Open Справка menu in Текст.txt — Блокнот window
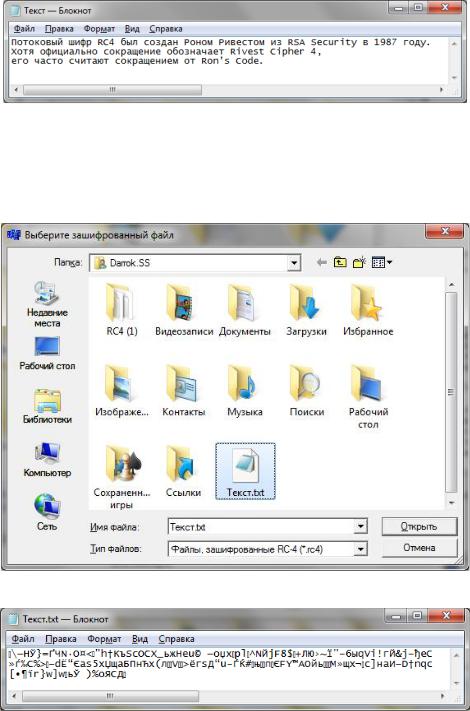Viewport: 470px width, 711px height. tap(176, 638)
